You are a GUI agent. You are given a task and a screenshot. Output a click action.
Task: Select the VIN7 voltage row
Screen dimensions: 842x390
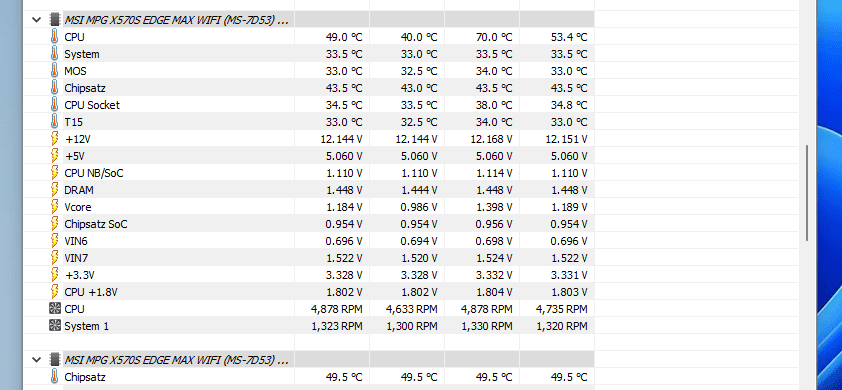pyautogui.click(x=309, y=258)
